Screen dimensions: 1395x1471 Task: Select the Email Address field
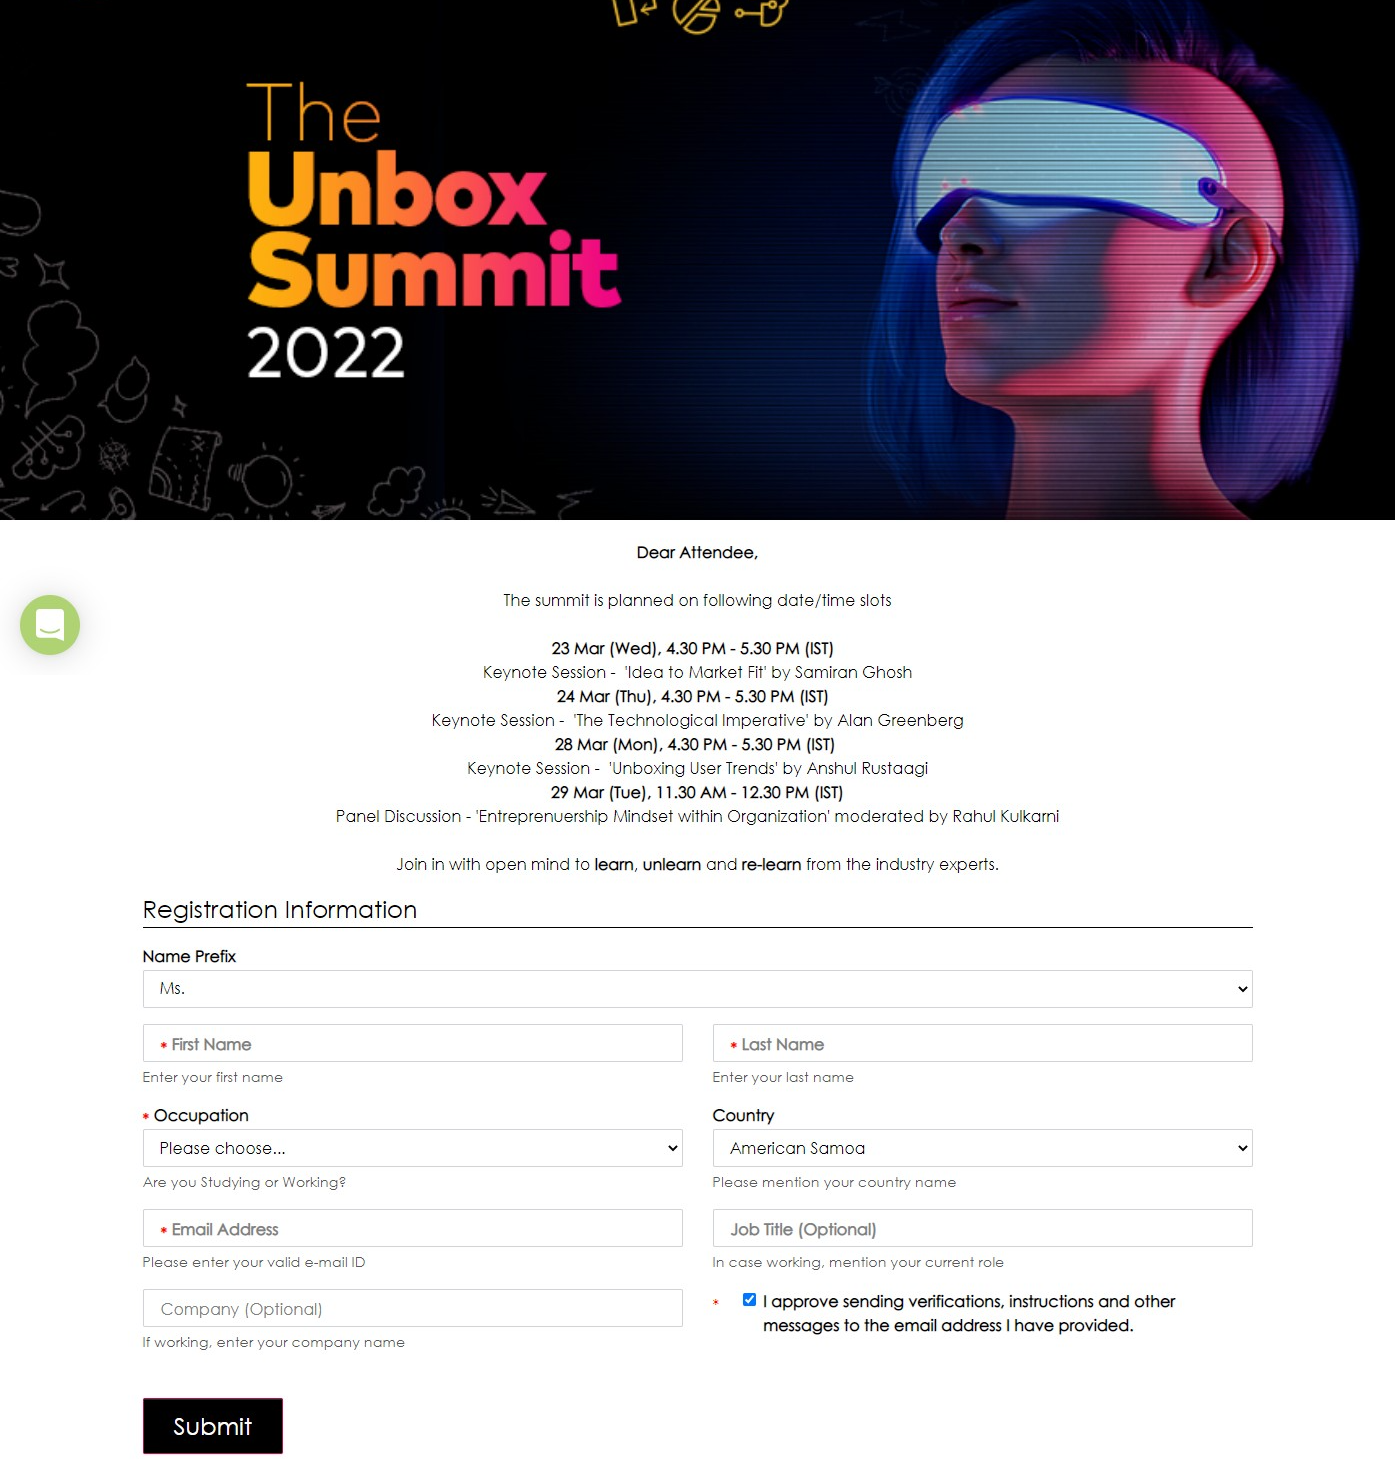[413, 1228]
